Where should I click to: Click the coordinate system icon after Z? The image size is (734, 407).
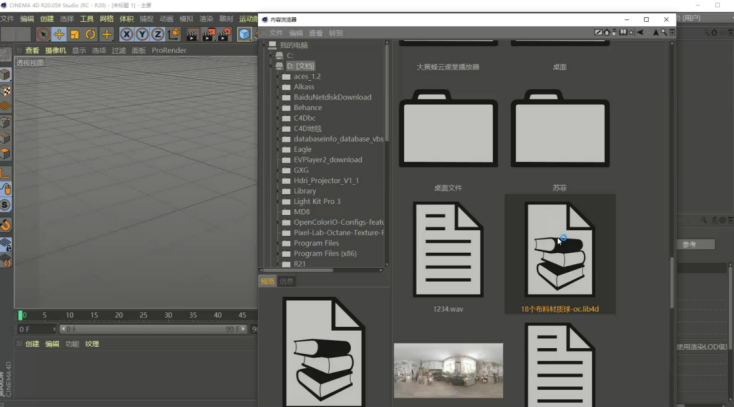(x=174, y=34)
